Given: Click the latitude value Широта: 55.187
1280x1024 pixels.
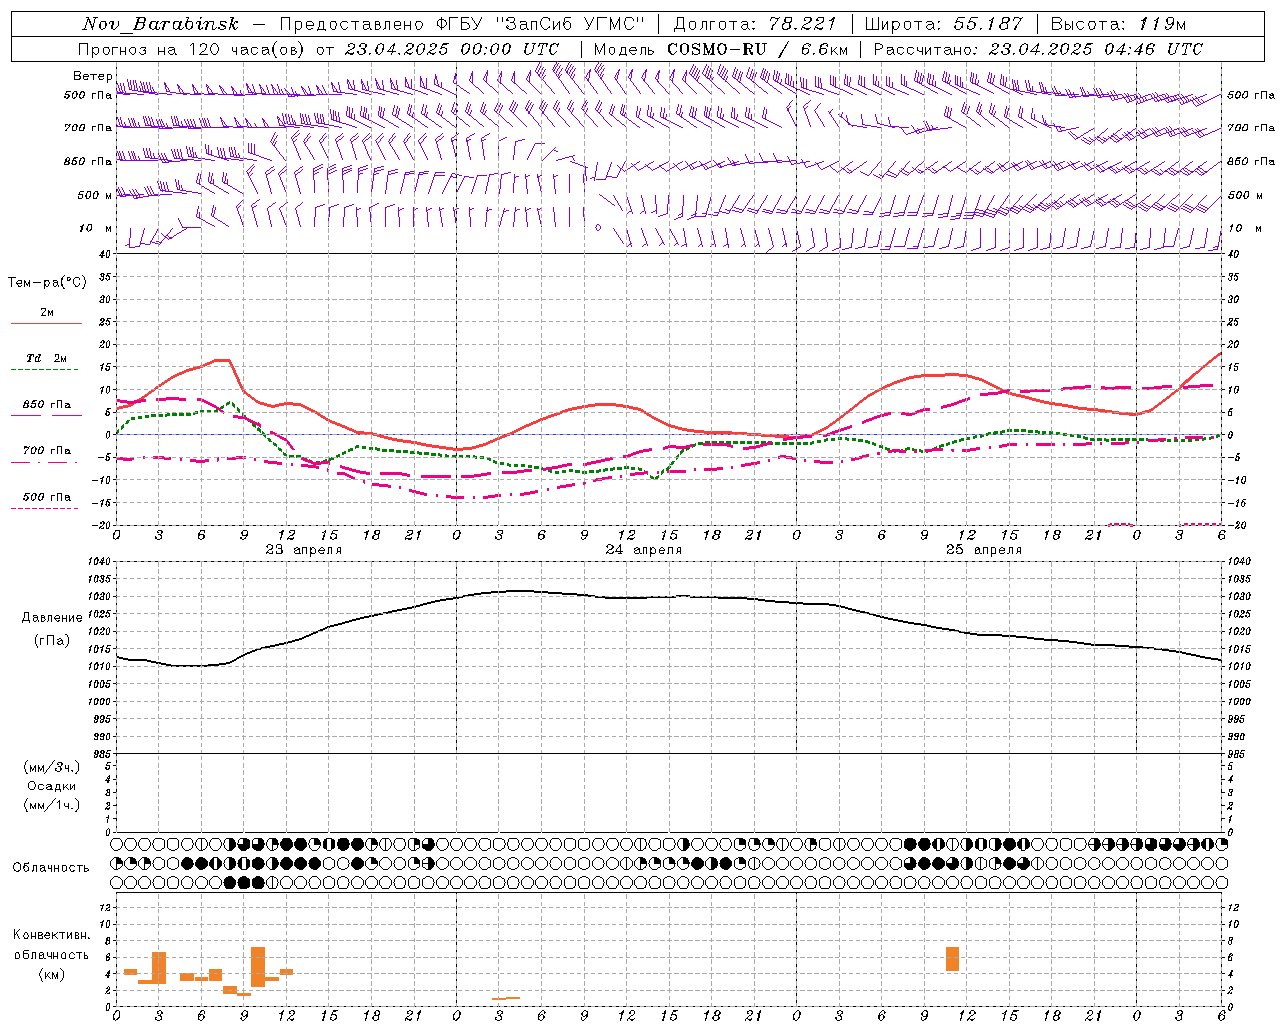Looking at the screenshot, I should (944, 24).
